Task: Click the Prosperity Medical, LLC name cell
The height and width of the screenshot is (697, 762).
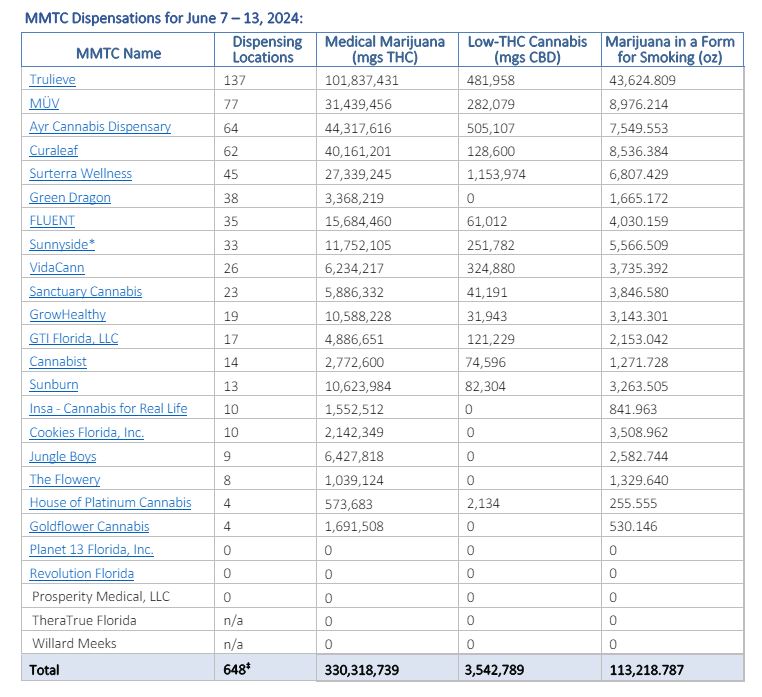Action: pos(101,596)
